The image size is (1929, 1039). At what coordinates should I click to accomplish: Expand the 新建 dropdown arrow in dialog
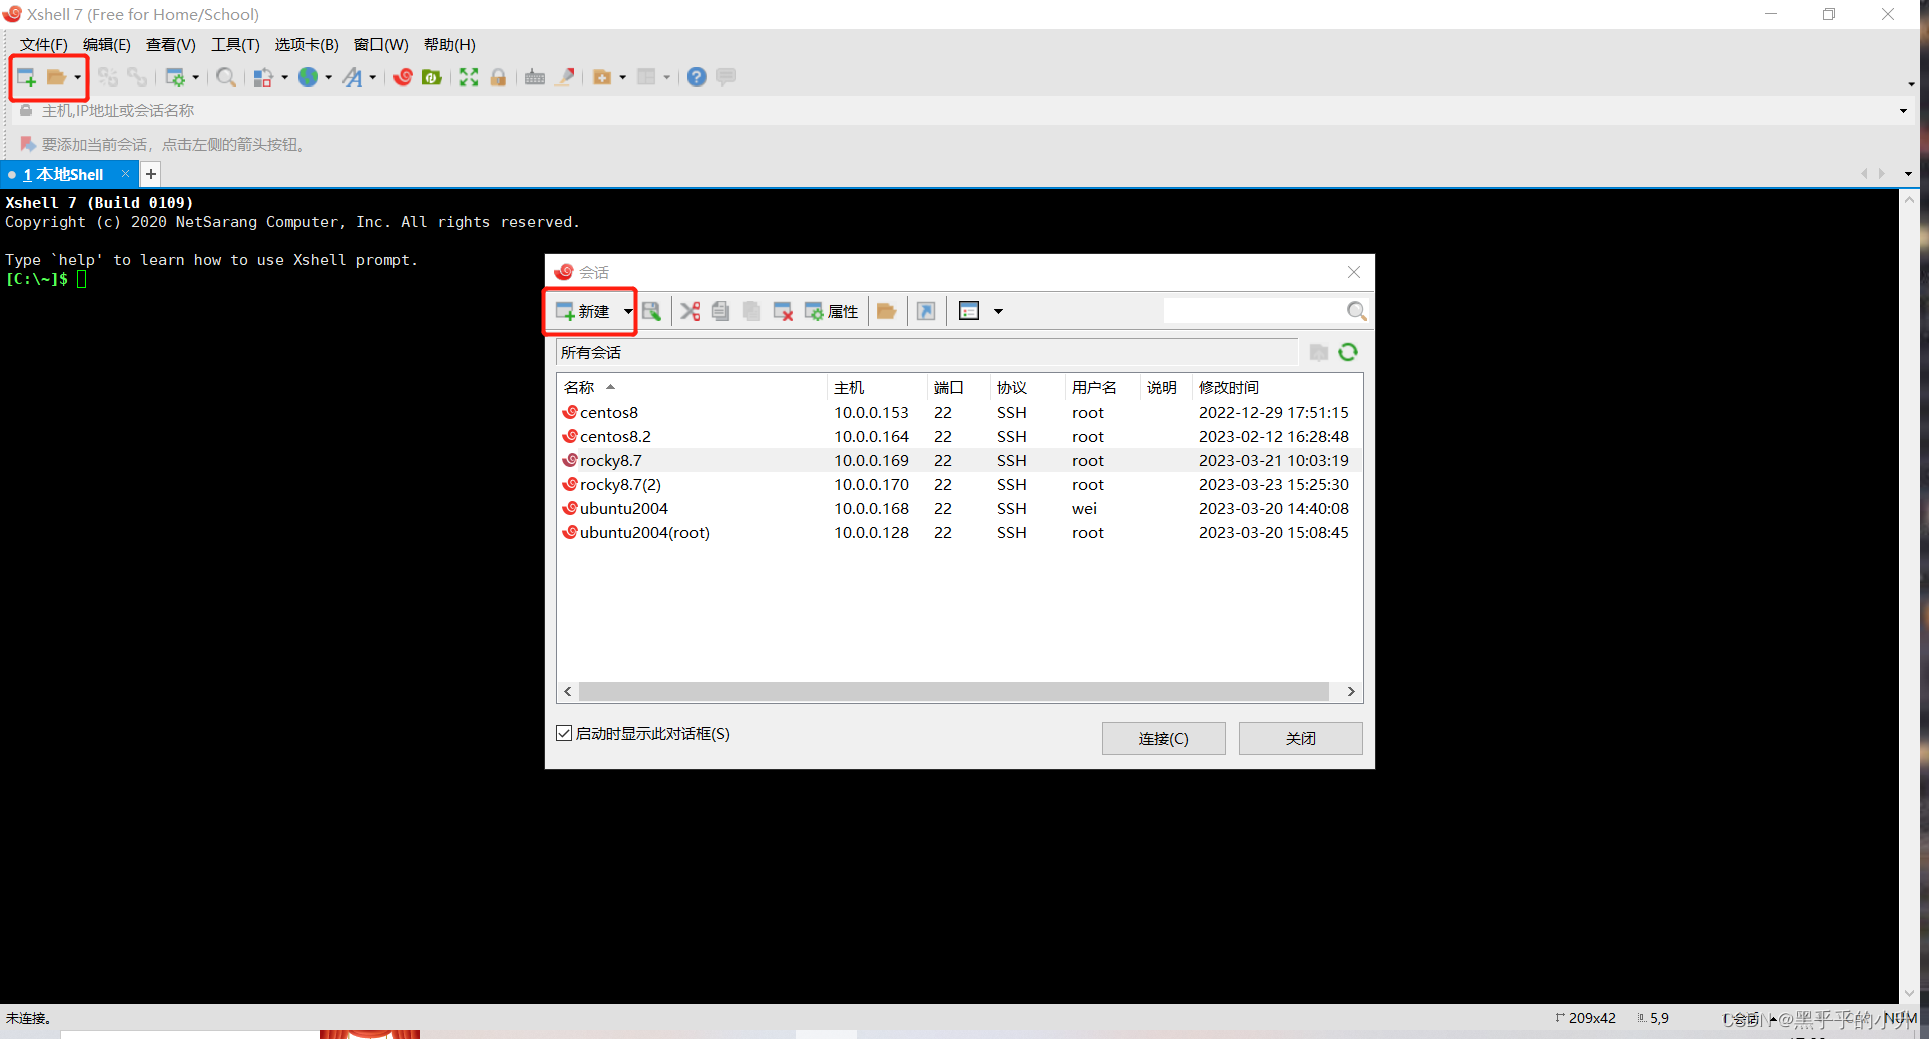[x=628, y=311]
